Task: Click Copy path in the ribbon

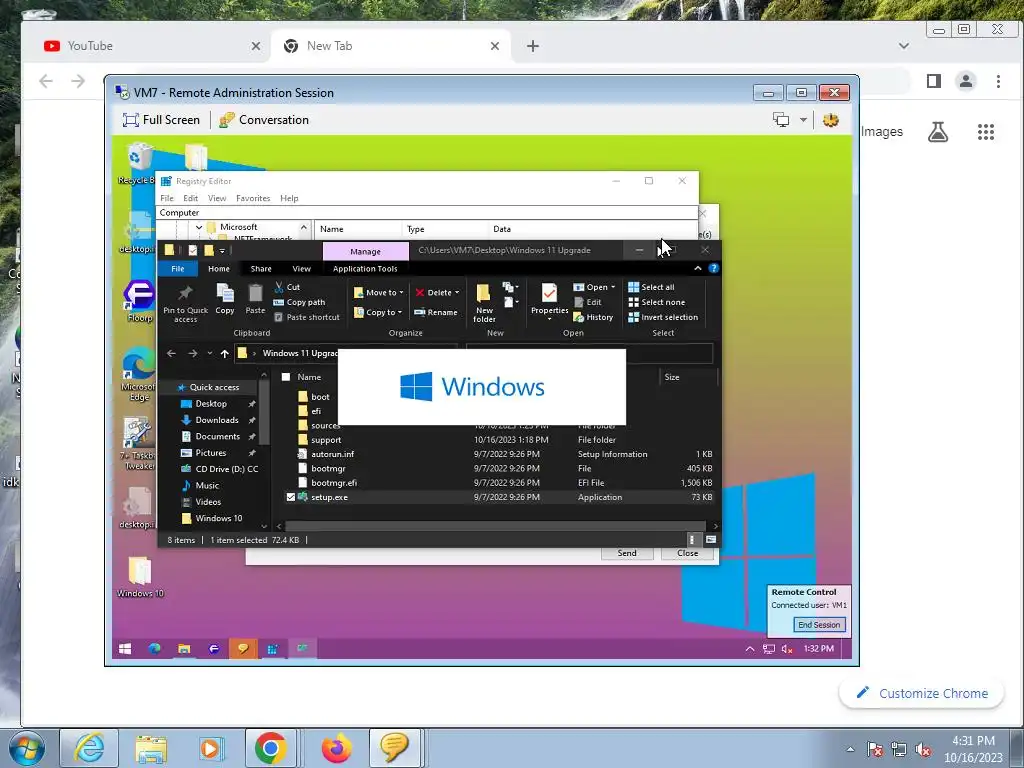Action: click(x=299, y=302)
